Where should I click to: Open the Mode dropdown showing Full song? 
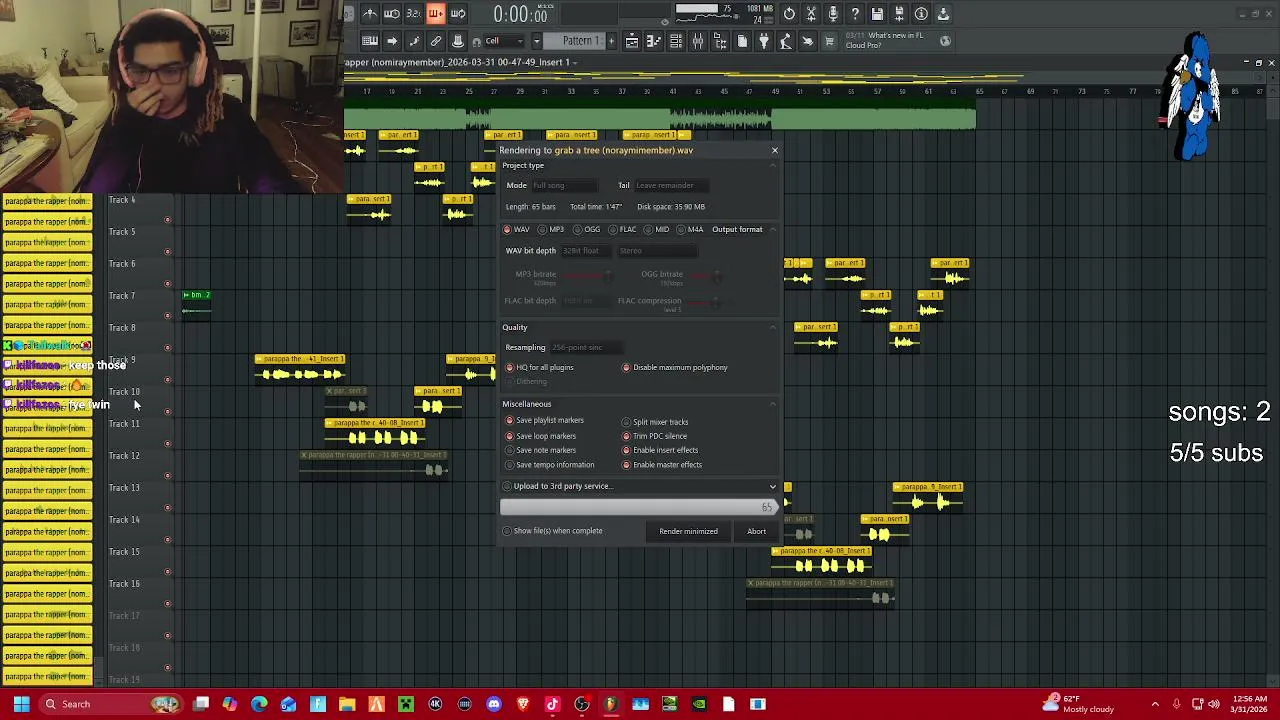(x=563, y=185)
